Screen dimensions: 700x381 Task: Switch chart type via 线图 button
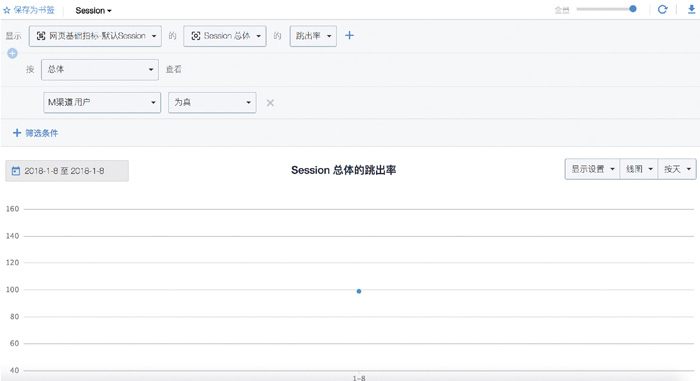click(x=639, y=169)
